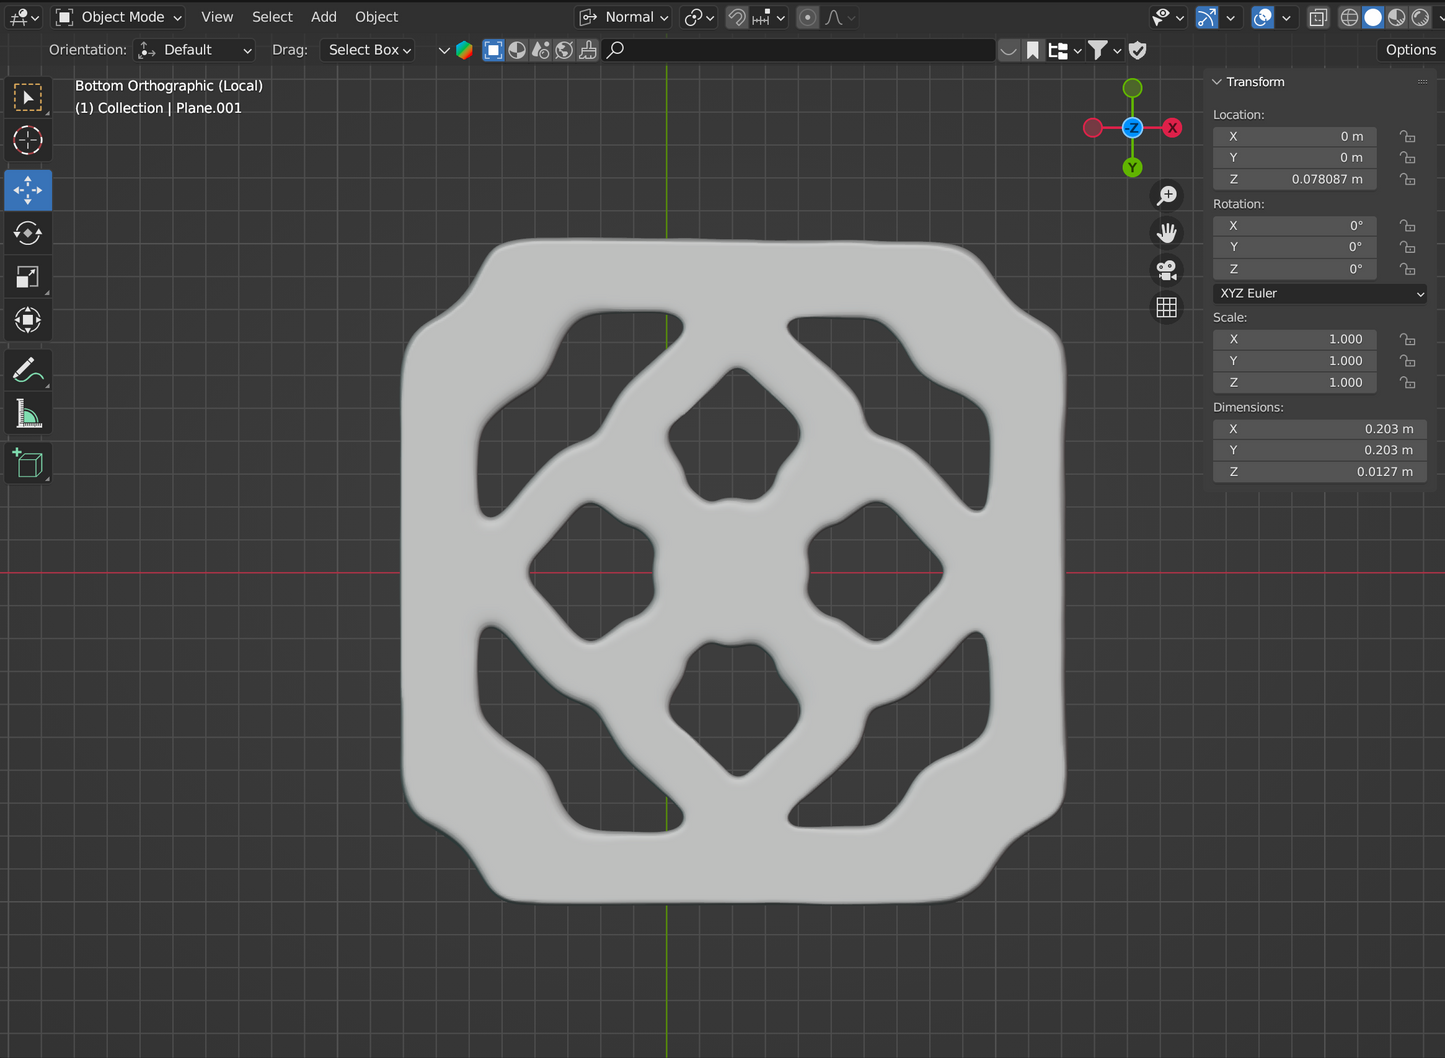Viewport: 1445px width, 1058px height.
Task: Toggle snapping magnet in the header
Action: pos(737,17)
